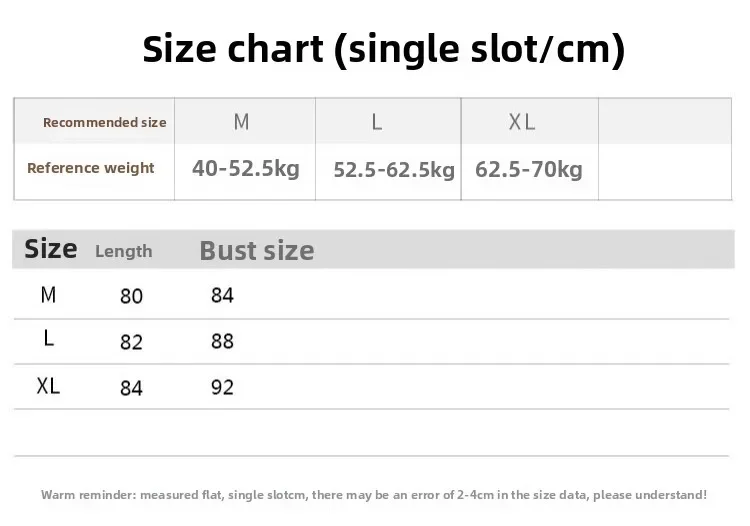
Task: Click XL in the recommended size row
Action: (522, 122)
